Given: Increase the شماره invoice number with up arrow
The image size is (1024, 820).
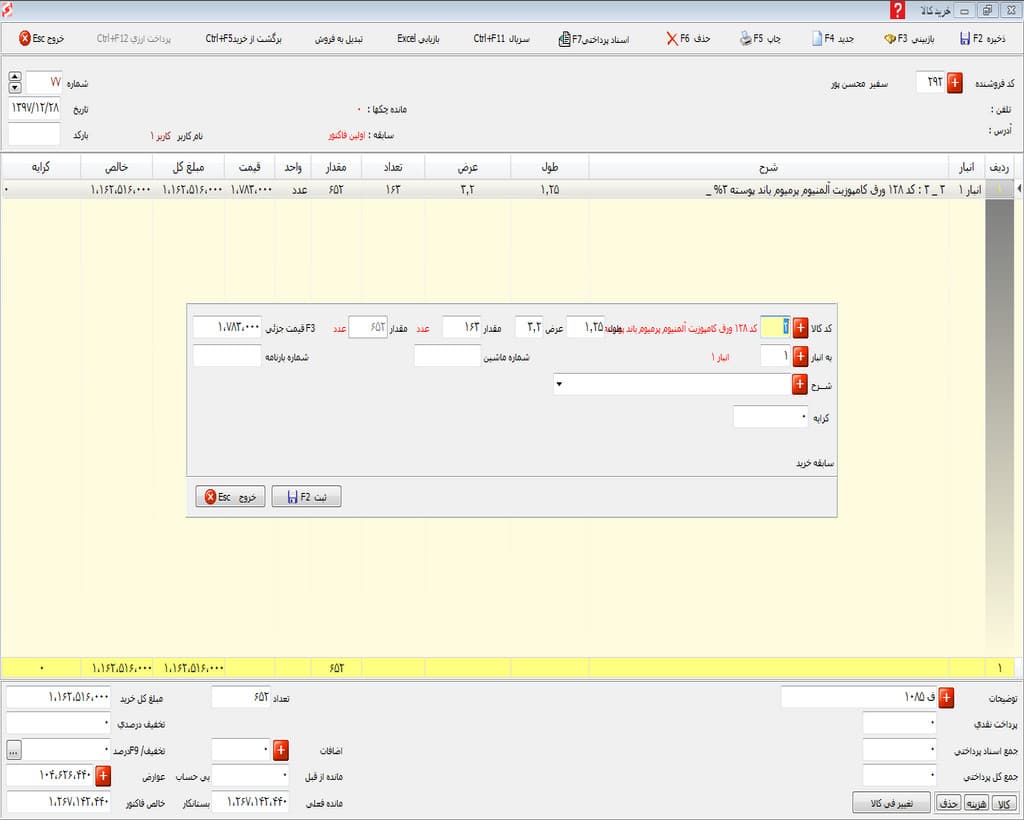Looking at the screenshot, I should [x=15, y=77].
